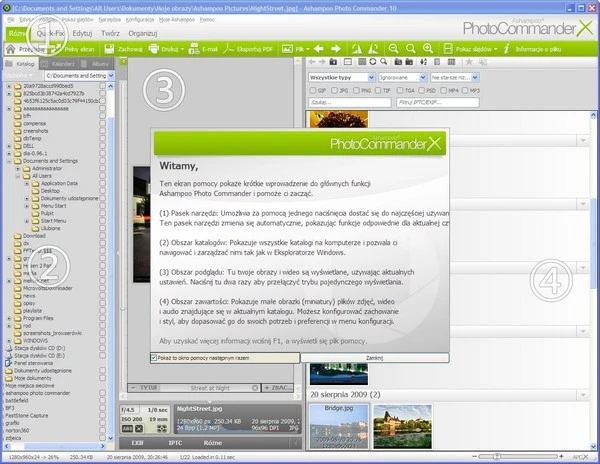The width and height of the screenshot is (600, 464).
Task: Expand the Documents and Settings tree node
Action: tap(9, 161)
